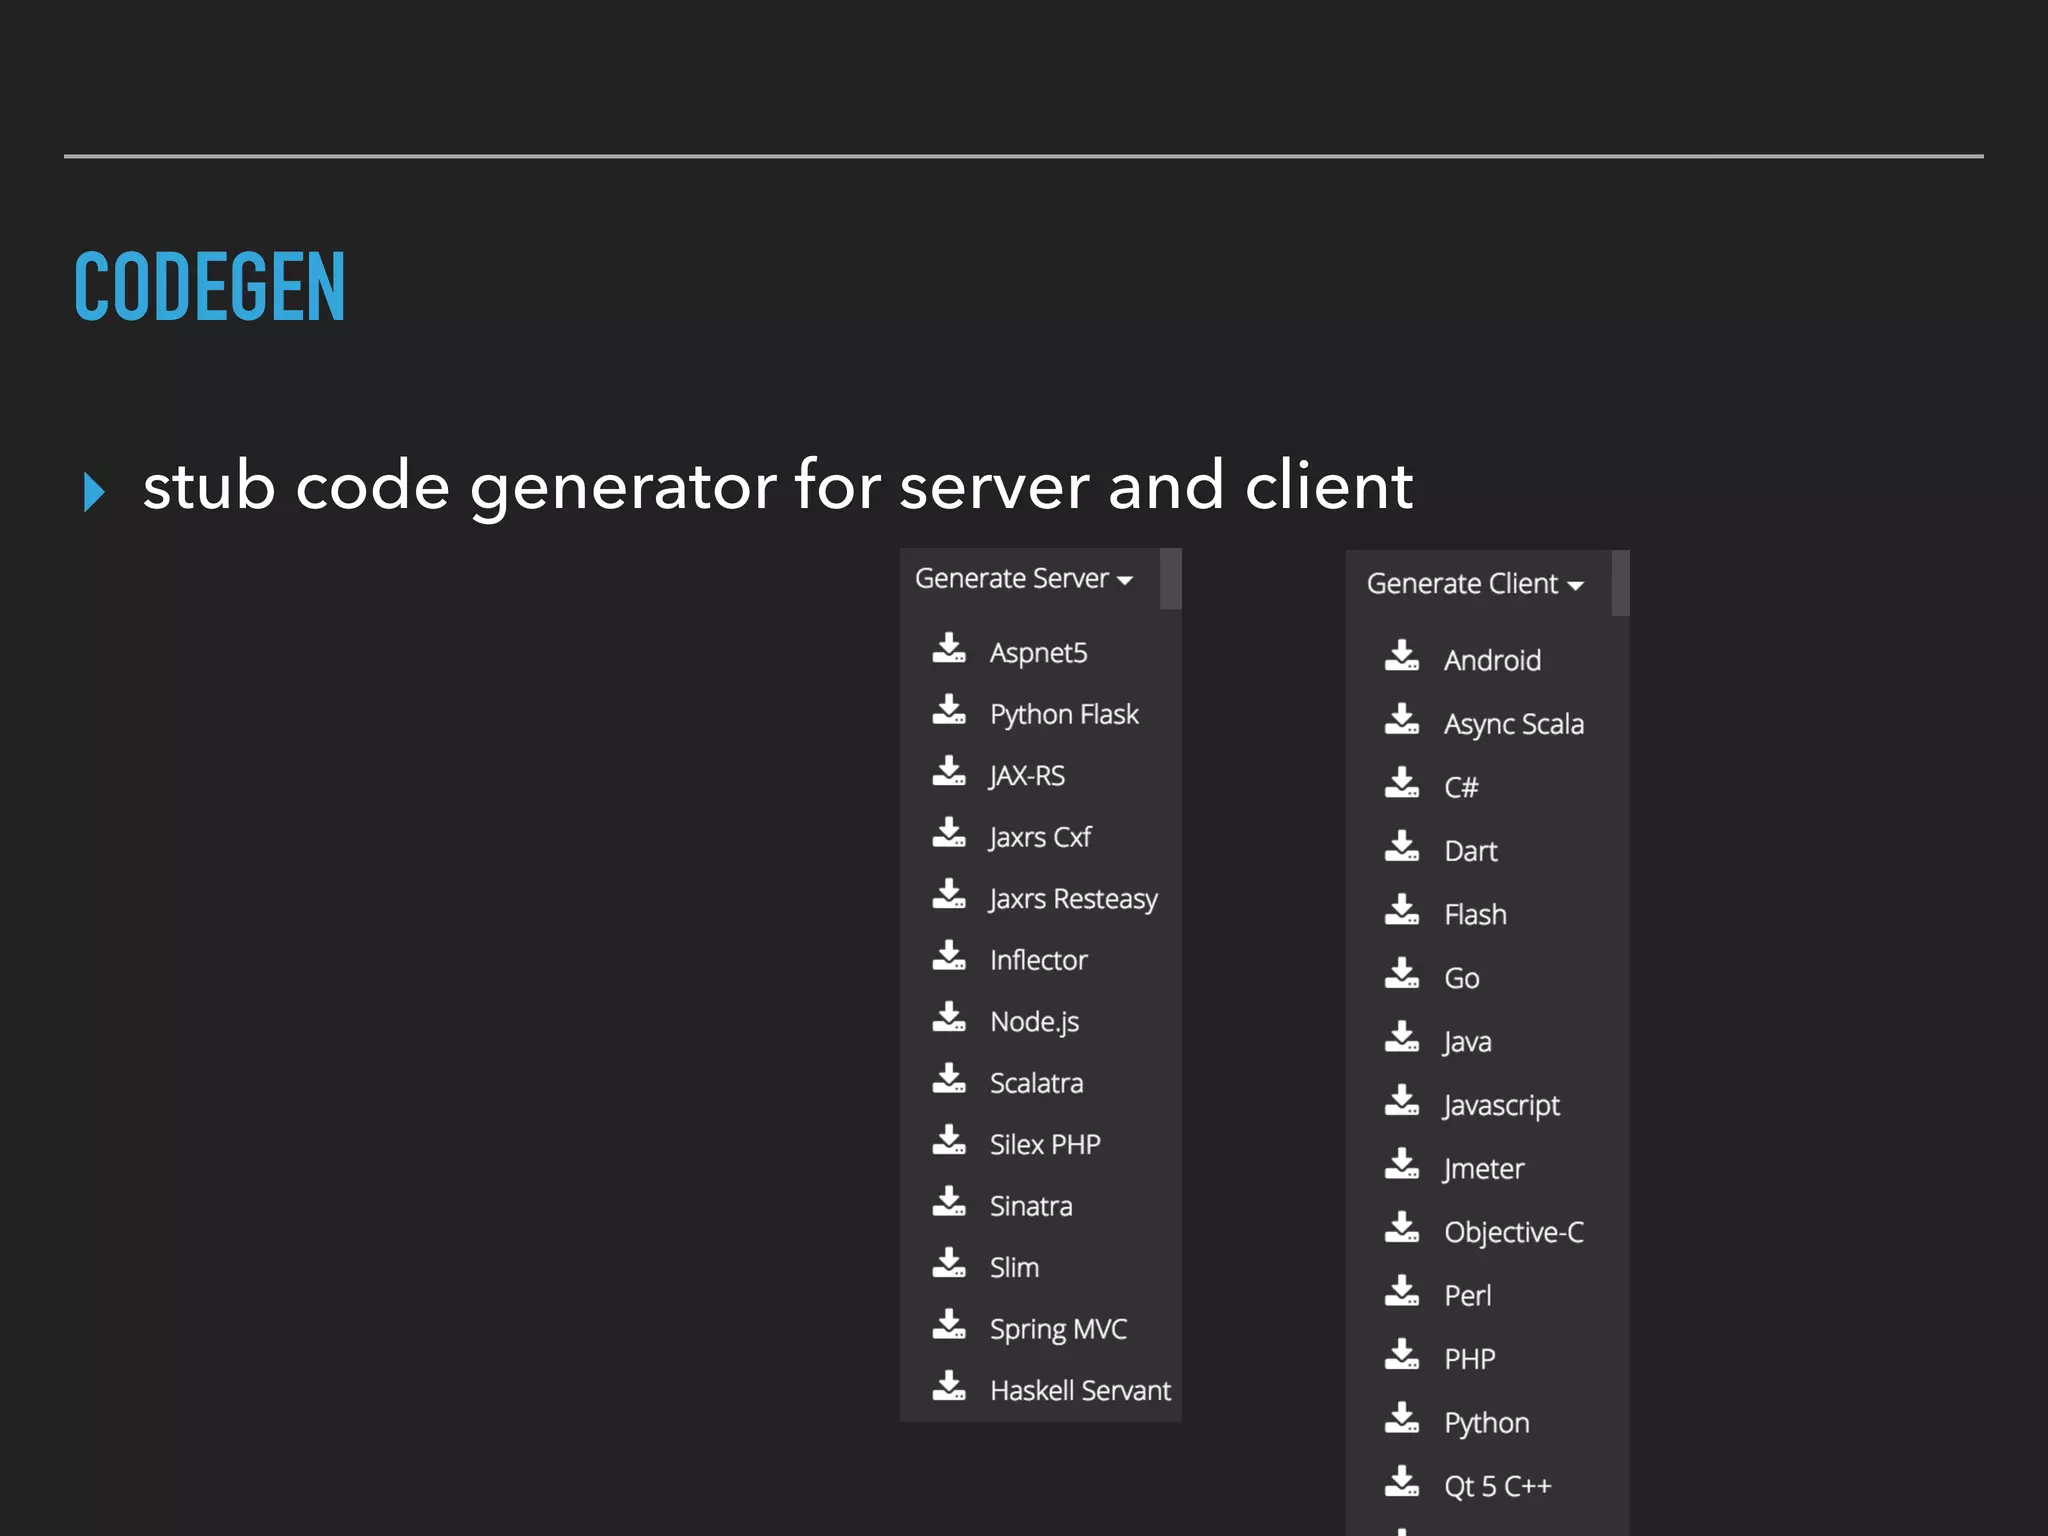Viewport: 2048px width, 1536px height.
Task: Click the download icon next to Go
Action: [1402, 974]
